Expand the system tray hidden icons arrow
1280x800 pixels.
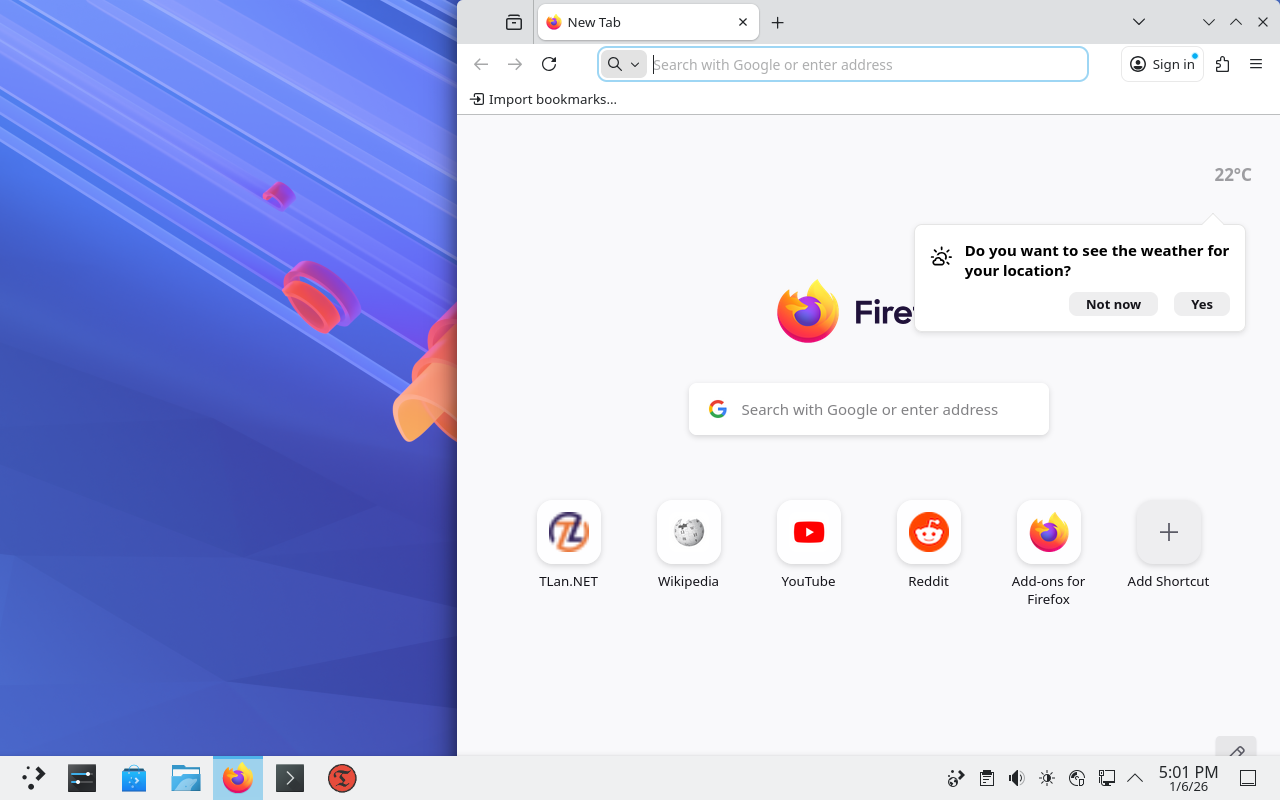click(x=1135, y=778)
